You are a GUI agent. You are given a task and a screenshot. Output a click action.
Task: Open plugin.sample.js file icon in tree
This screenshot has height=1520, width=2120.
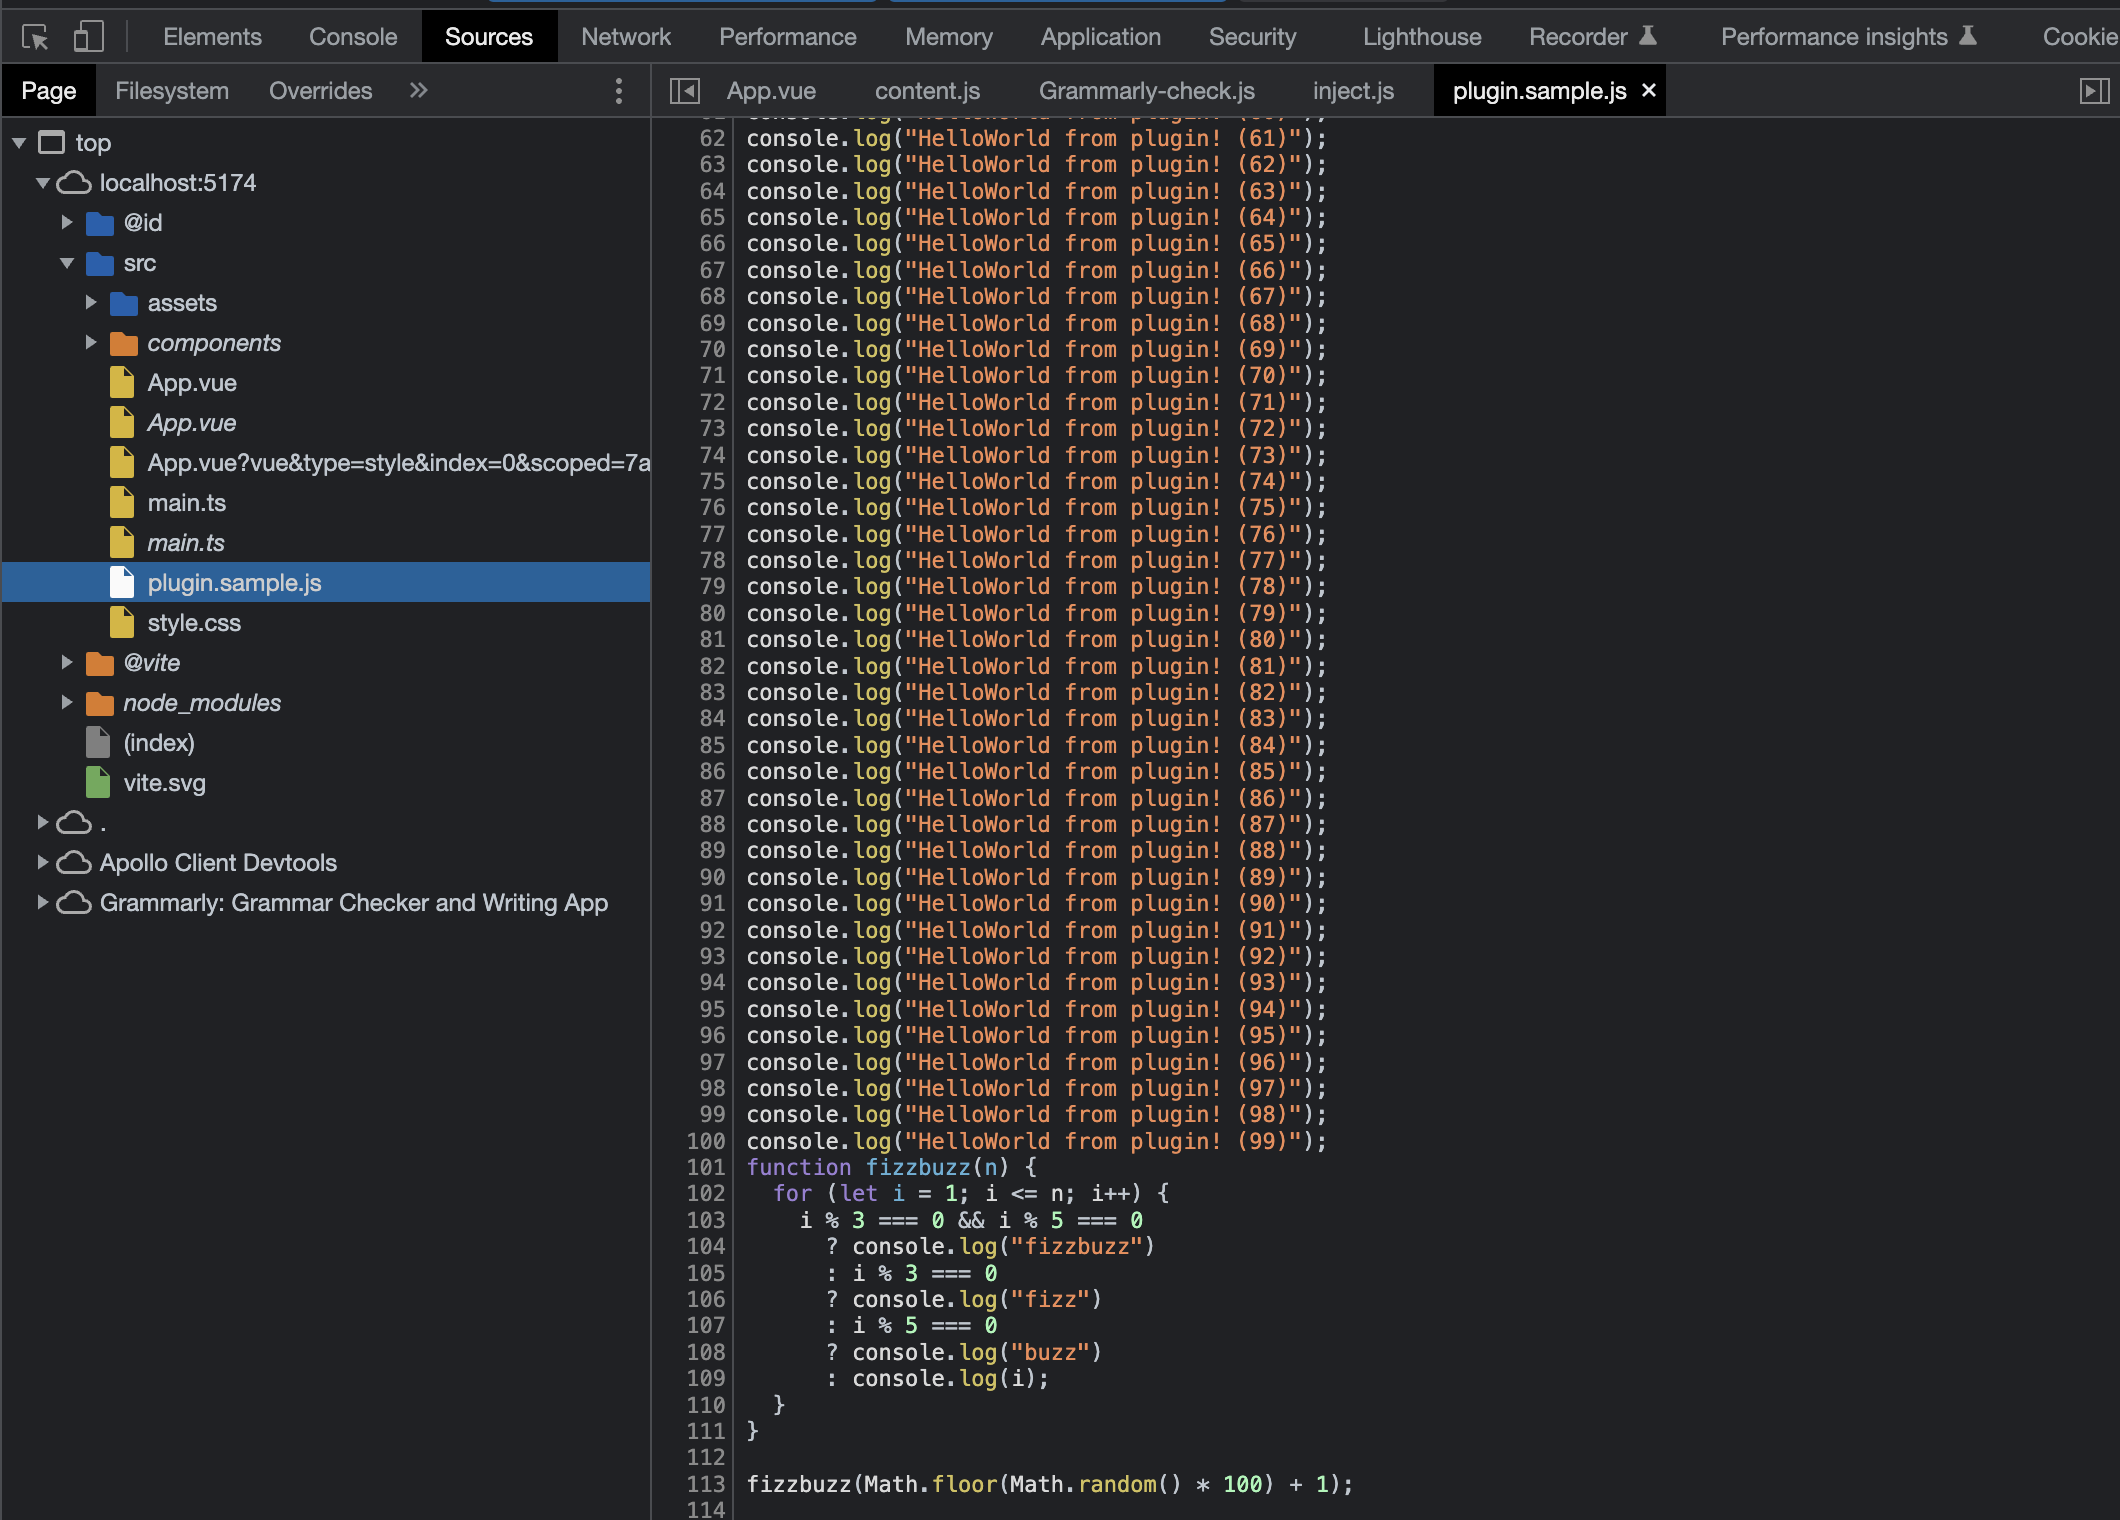point(122,582)
